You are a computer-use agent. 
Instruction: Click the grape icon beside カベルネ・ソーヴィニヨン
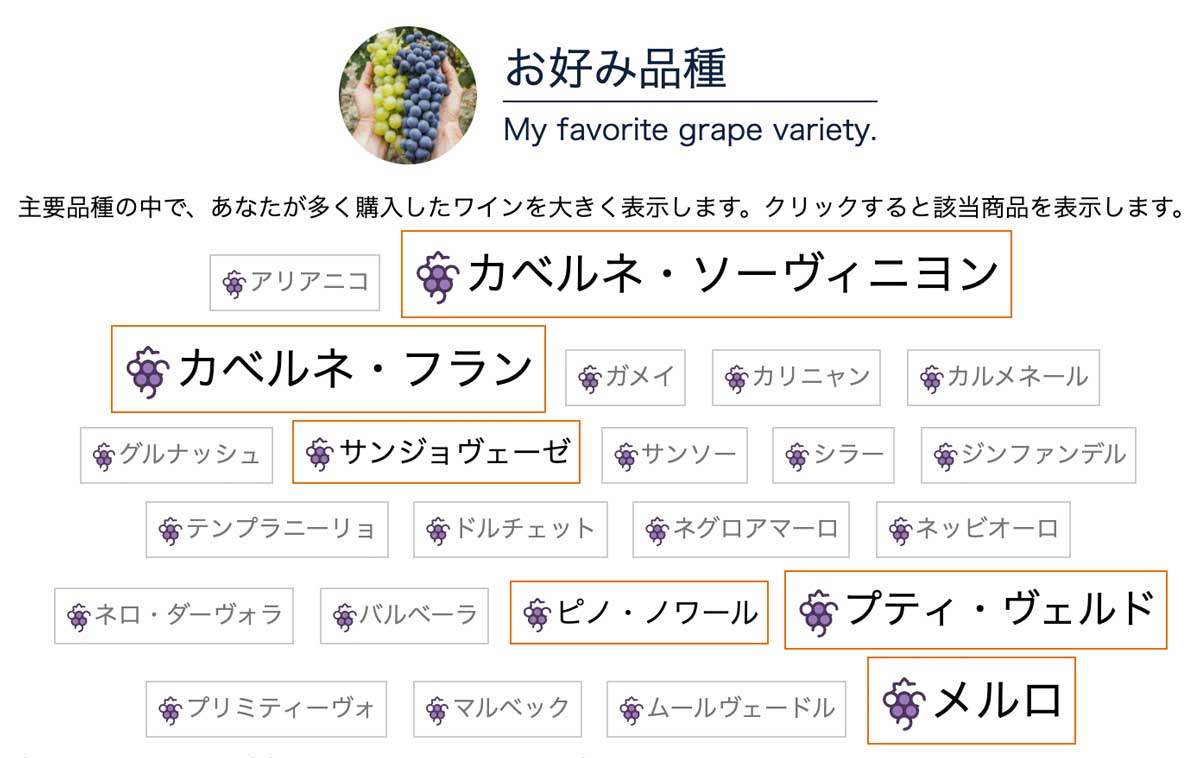[437, 275]
